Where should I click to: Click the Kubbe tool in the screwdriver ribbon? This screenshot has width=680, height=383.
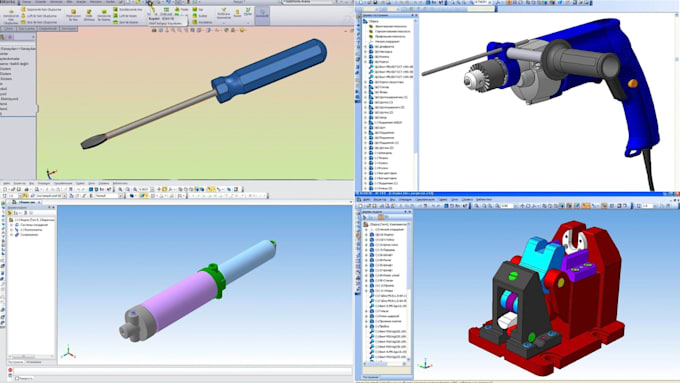coord(199,16)
